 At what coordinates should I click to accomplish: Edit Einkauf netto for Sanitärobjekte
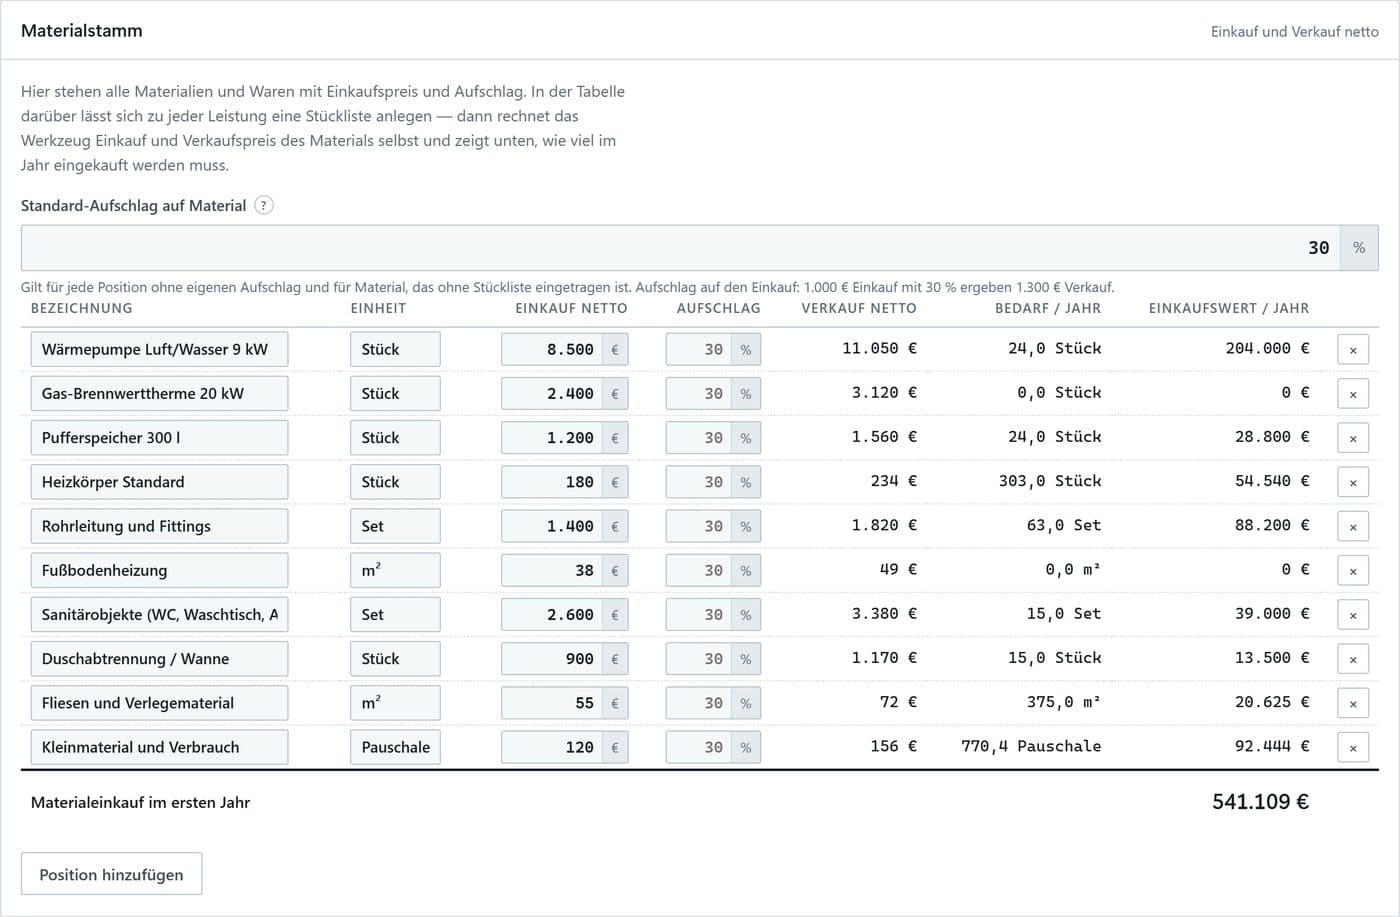(x=552, y=615)
